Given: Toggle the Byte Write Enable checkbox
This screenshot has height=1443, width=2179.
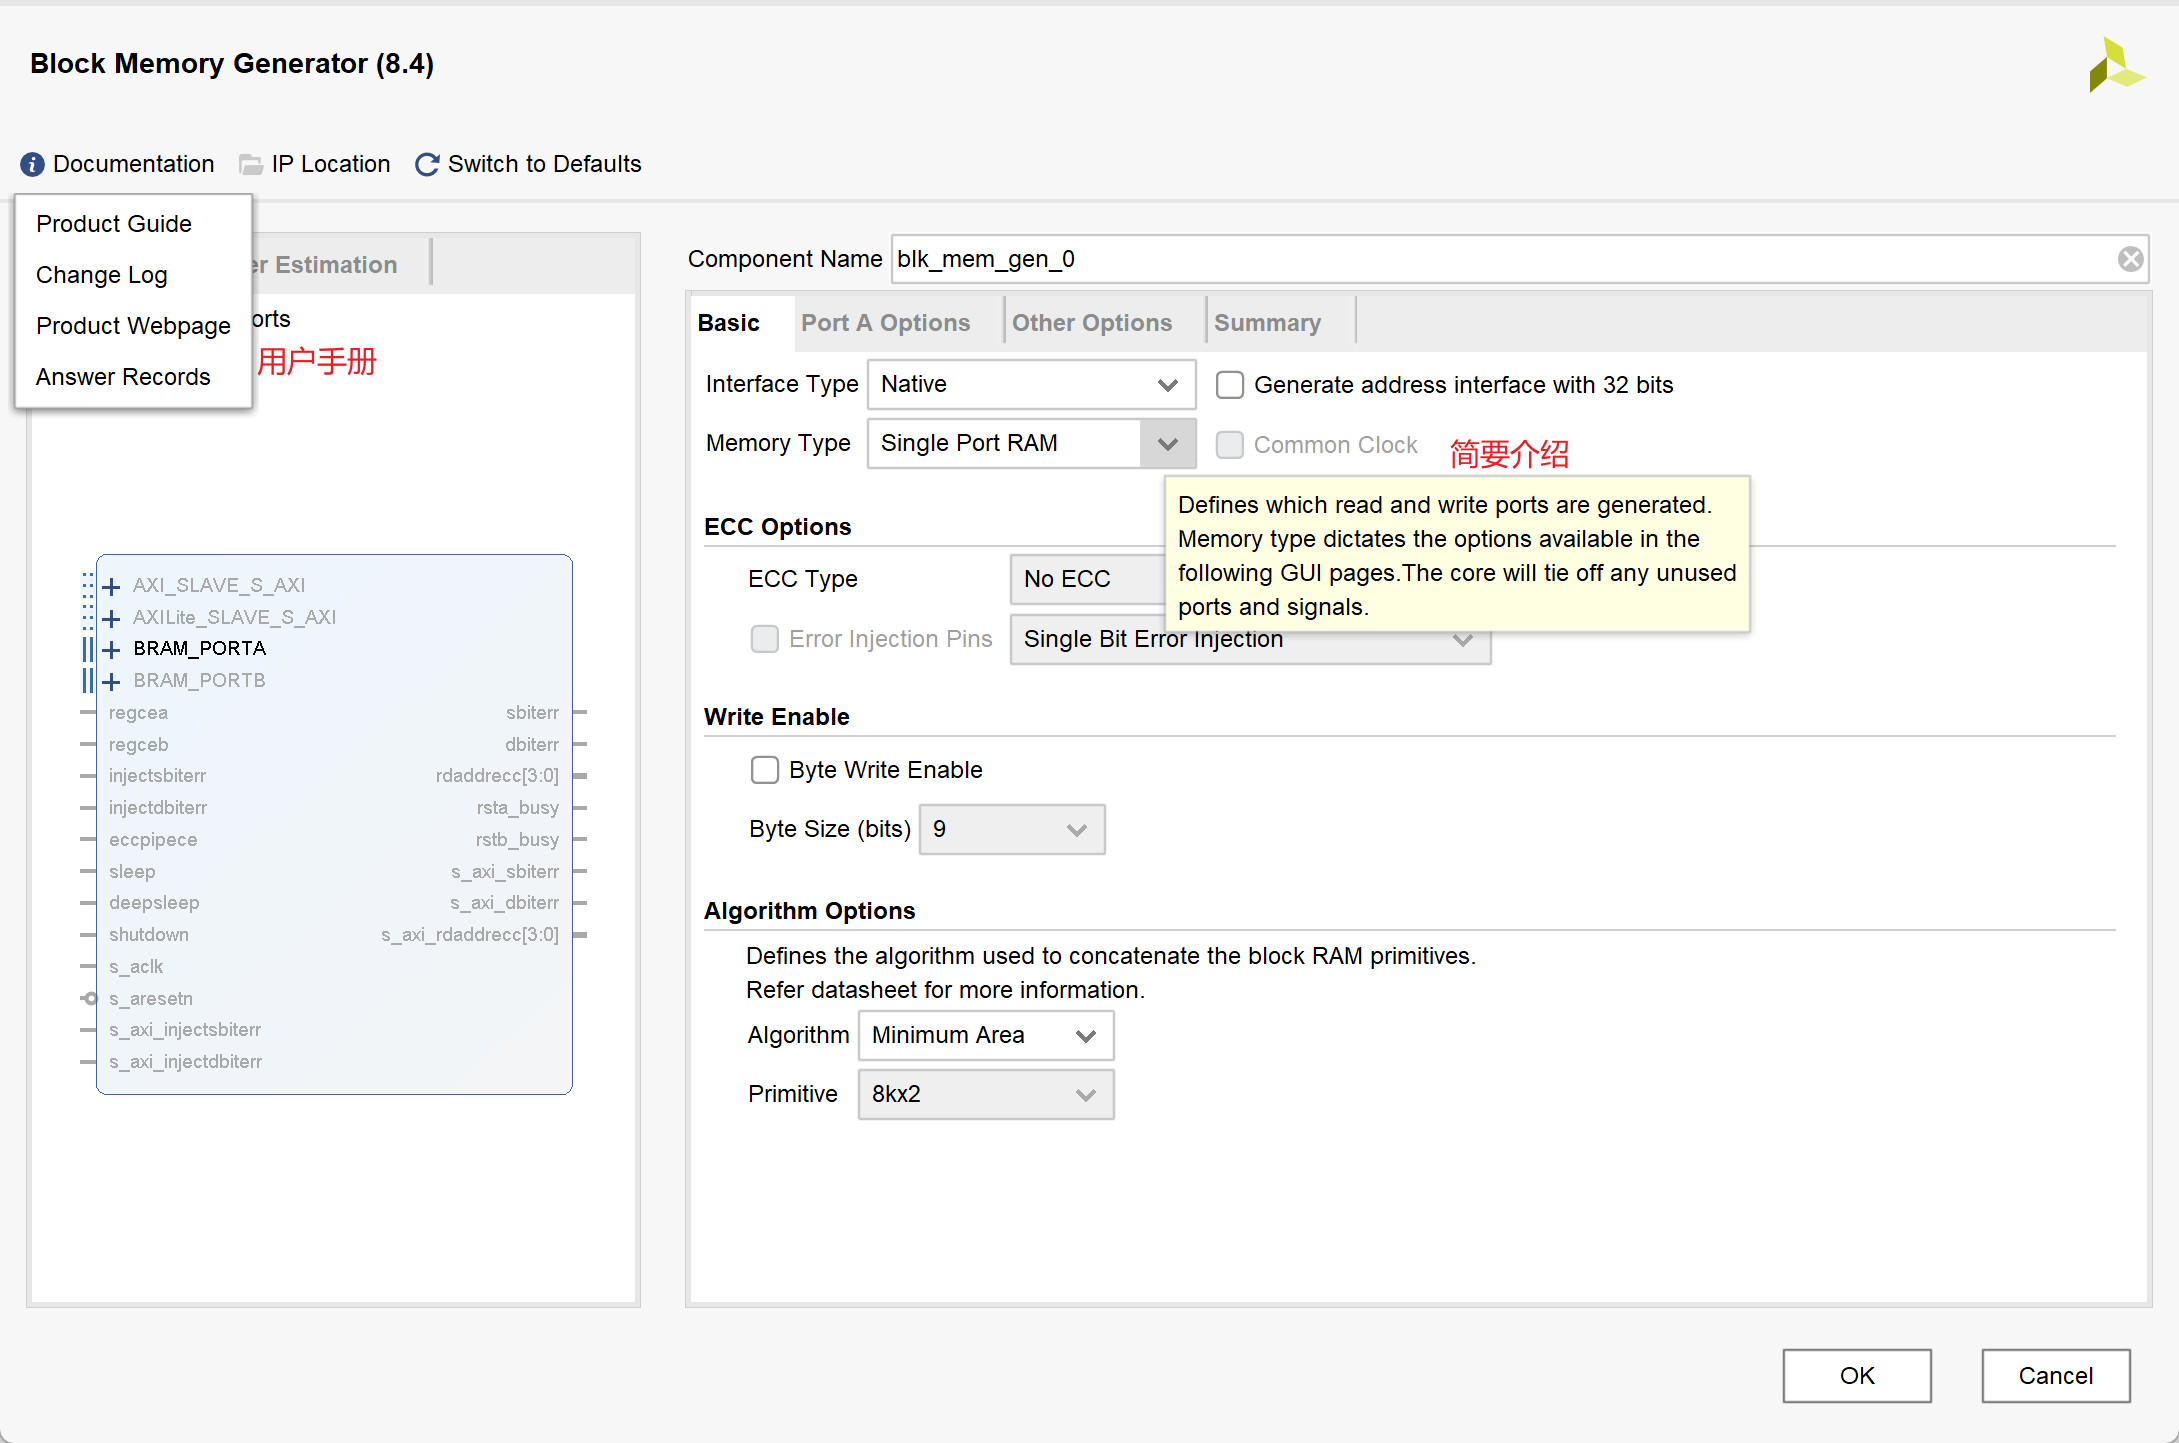Looking at the screenshot, I should pyautogui.click(x=765, y=770).
